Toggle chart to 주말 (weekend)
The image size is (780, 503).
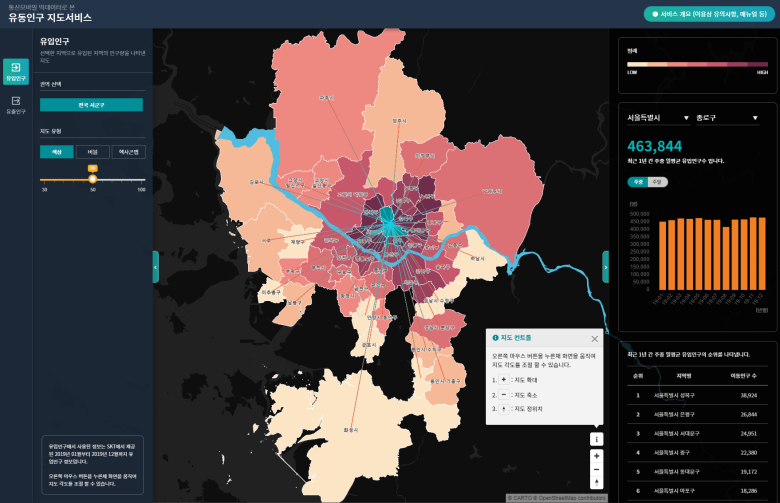(656, 181)
